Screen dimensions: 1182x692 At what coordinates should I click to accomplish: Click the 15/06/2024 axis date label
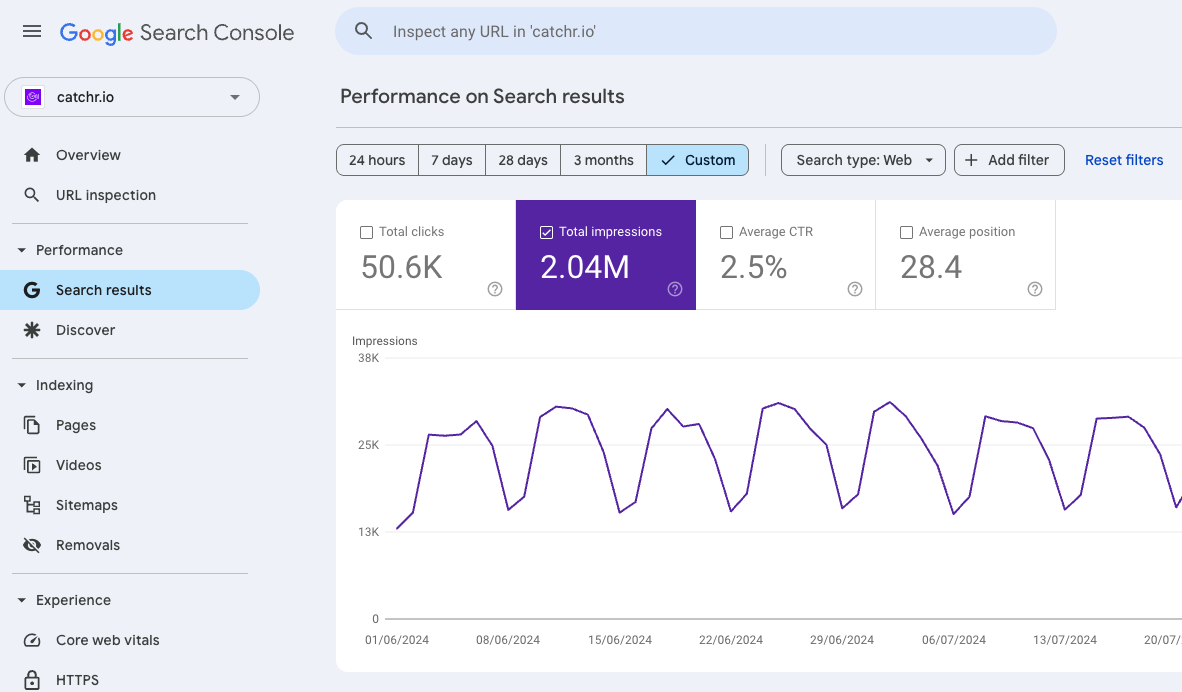tap(620, 640)
